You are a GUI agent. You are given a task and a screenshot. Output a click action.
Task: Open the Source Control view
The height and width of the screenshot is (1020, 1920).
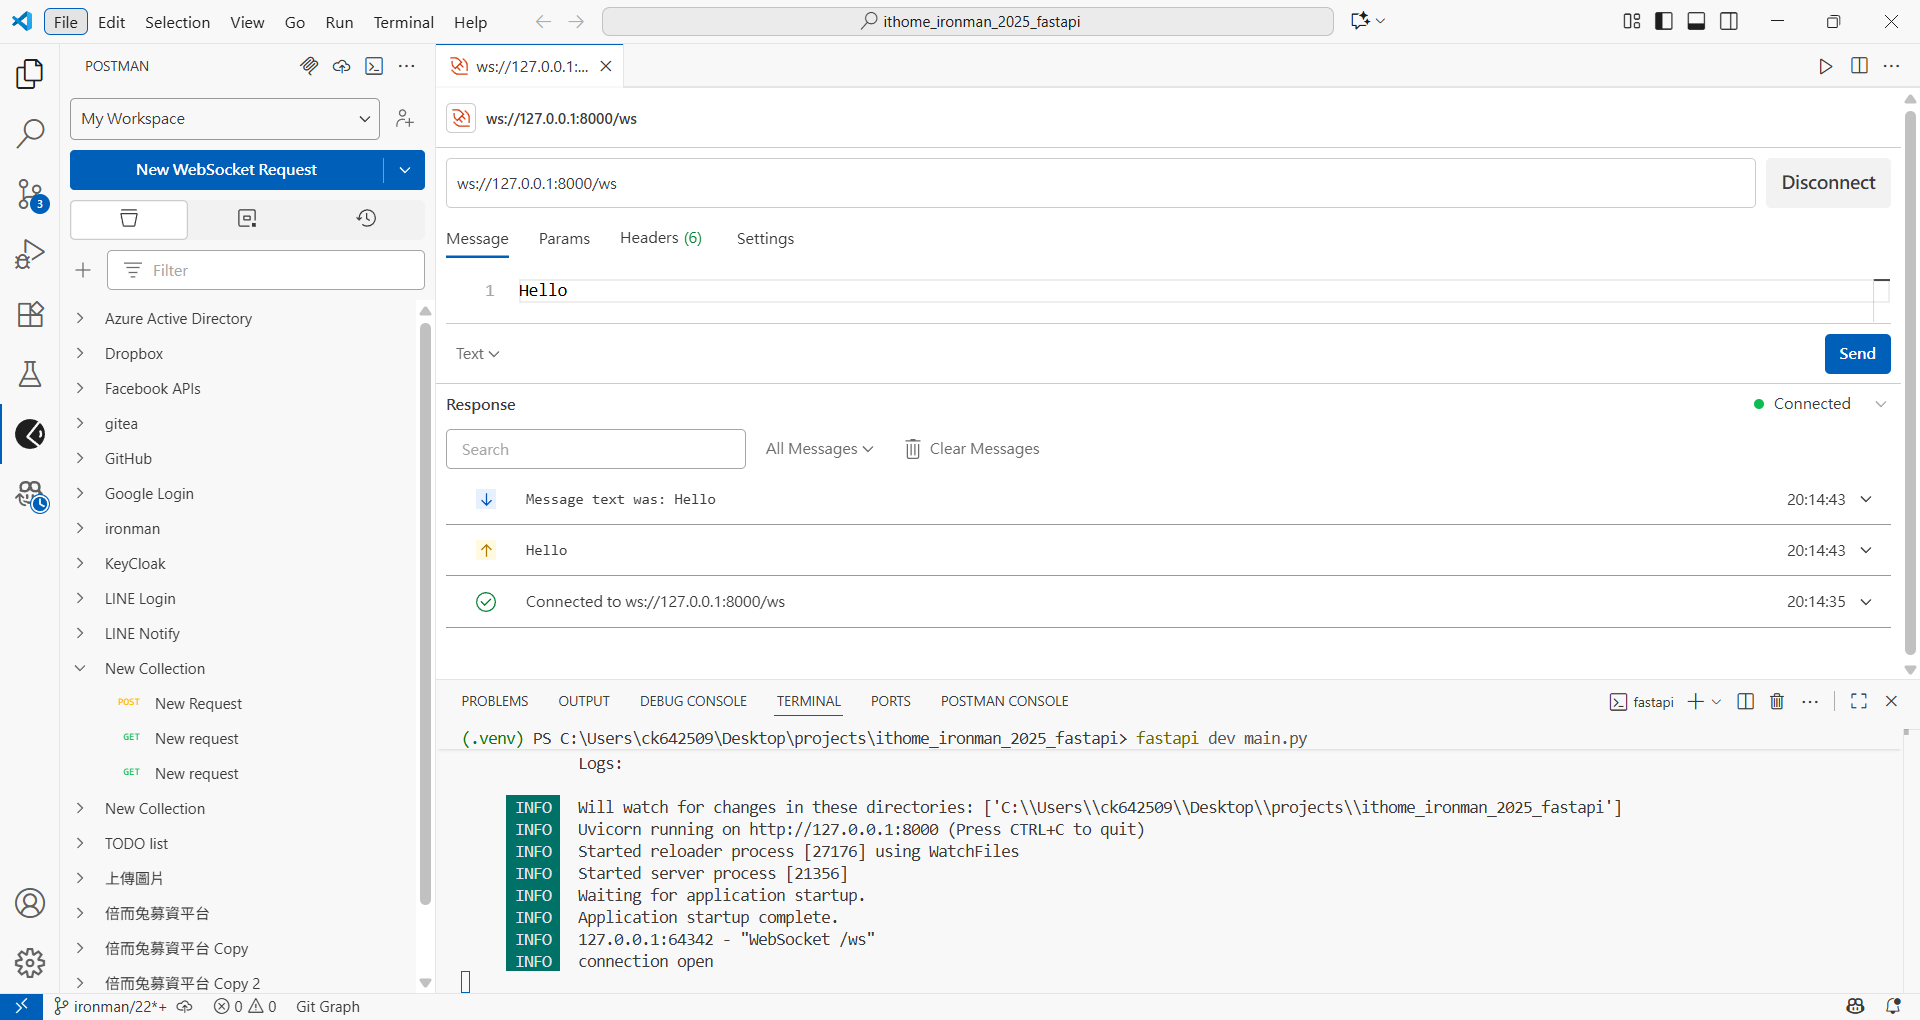tap(30, 194)
